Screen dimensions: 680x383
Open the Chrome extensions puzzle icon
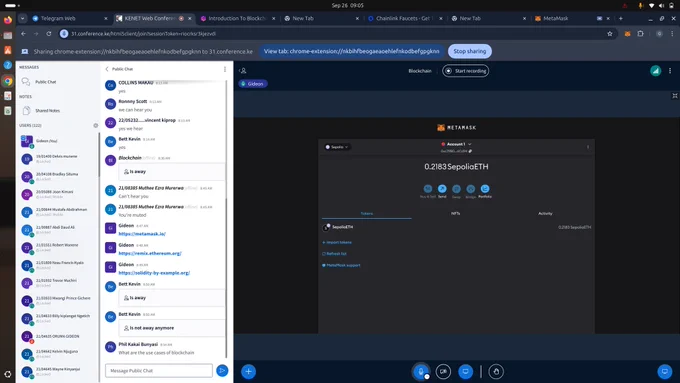641,34
